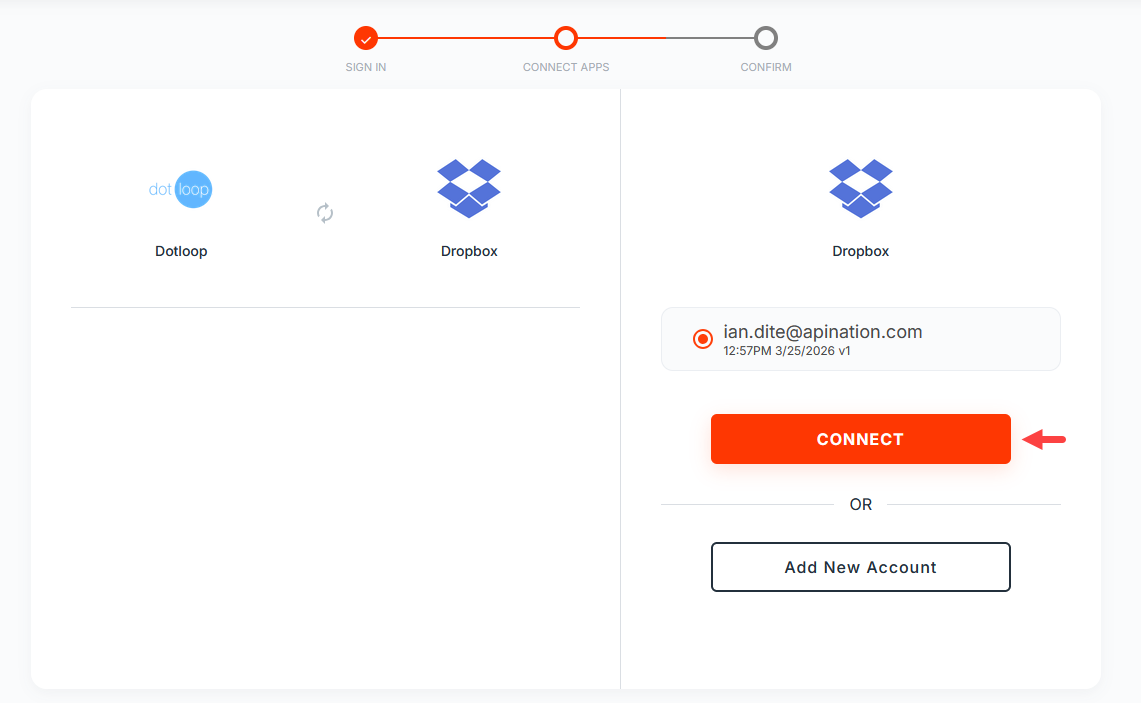Click the Dotloop app name label
The width and height of the screenshot is (1141, 703).
pyautogui.click(x=181, y=251)
